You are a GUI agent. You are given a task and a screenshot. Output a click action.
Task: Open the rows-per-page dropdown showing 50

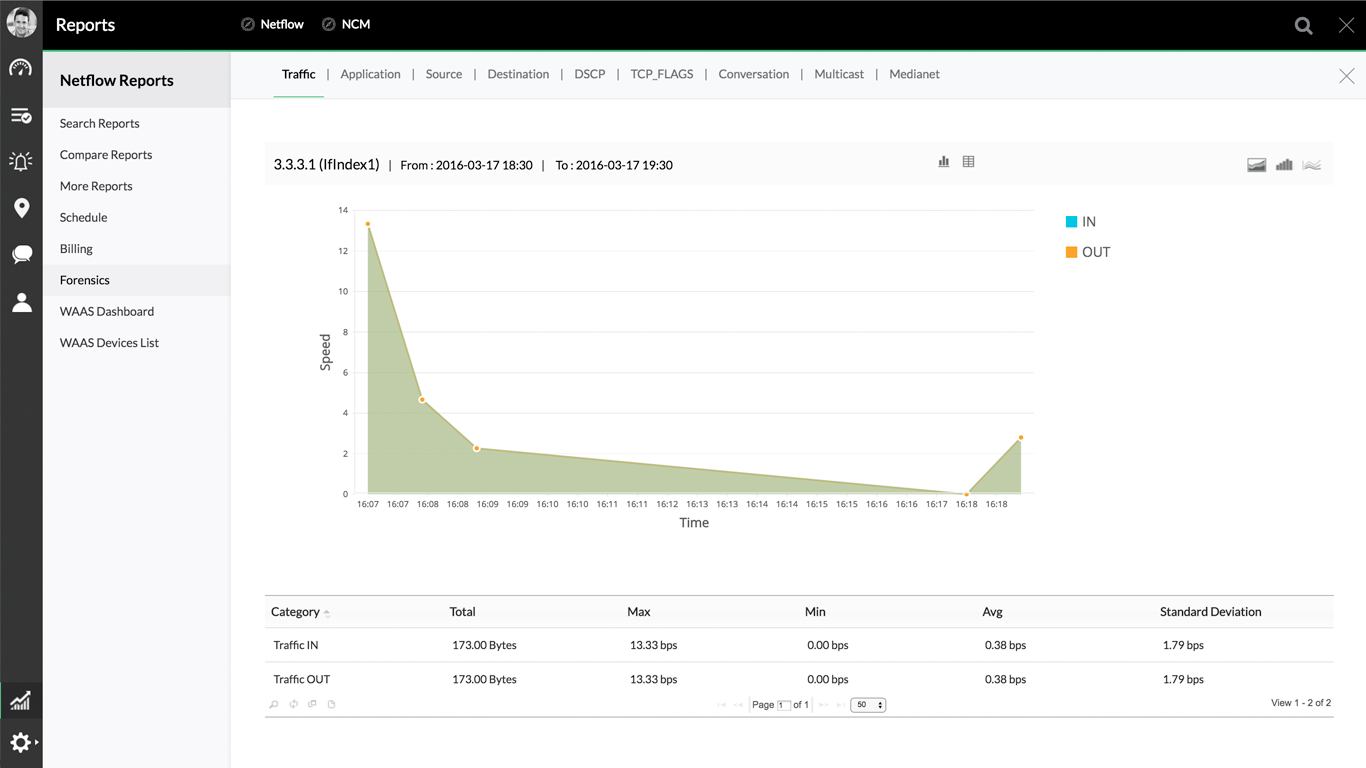click(867, 705)
